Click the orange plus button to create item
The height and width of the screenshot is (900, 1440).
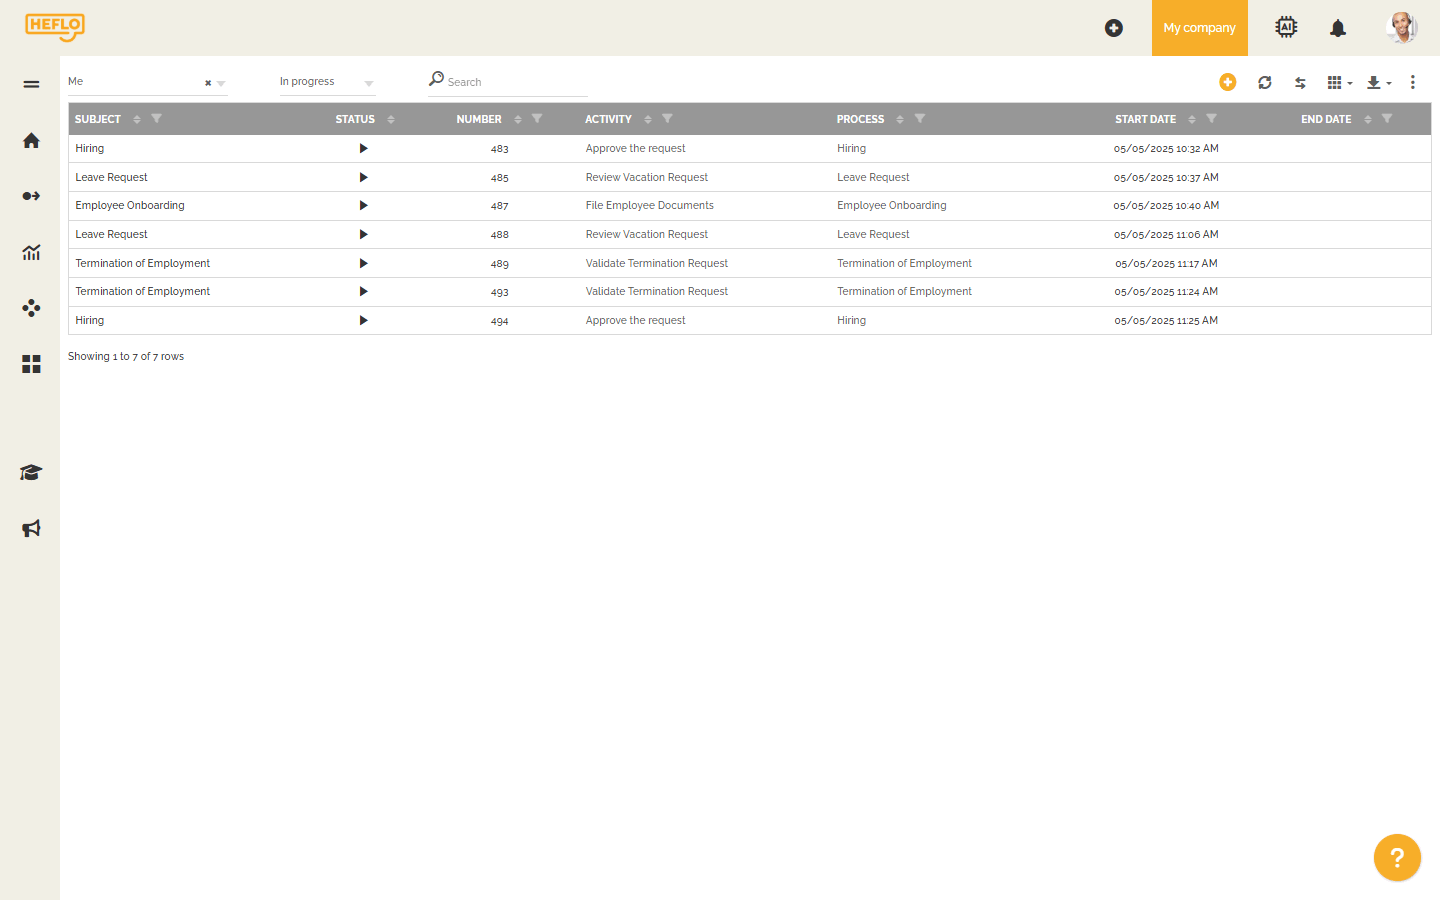[x=1228, y=82]
